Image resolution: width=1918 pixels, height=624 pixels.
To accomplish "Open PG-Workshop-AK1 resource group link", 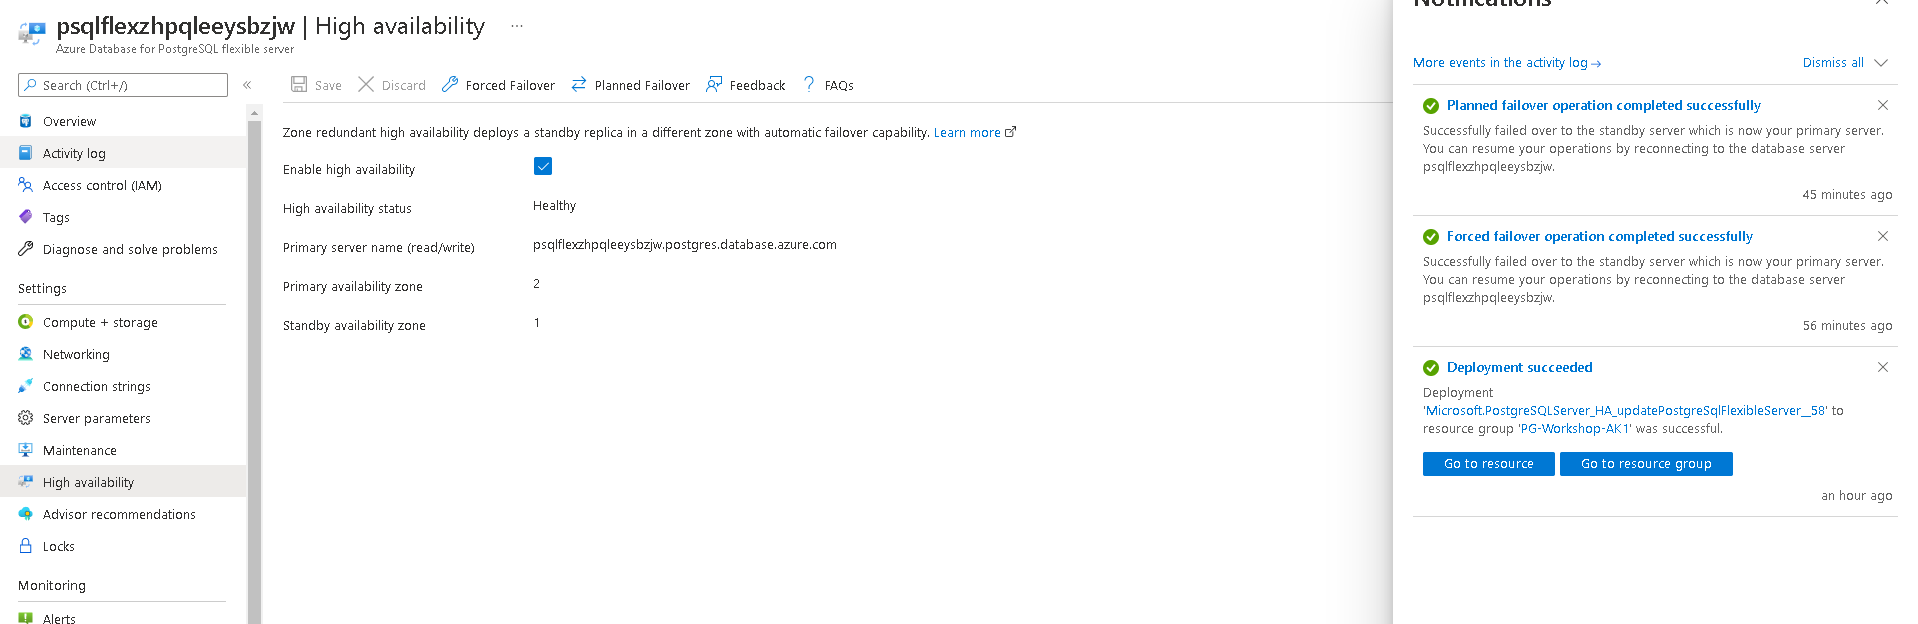I will point(1575,428).
